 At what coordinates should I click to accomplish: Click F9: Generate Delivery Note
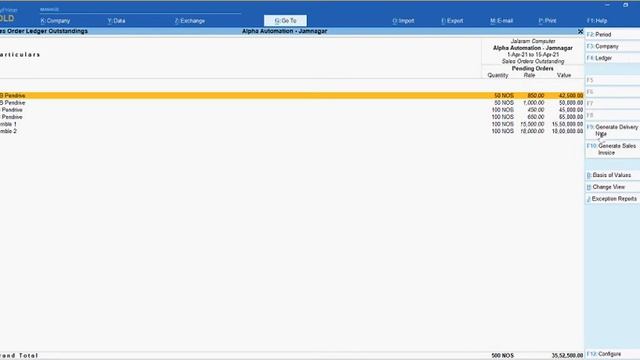pos(612,131)
